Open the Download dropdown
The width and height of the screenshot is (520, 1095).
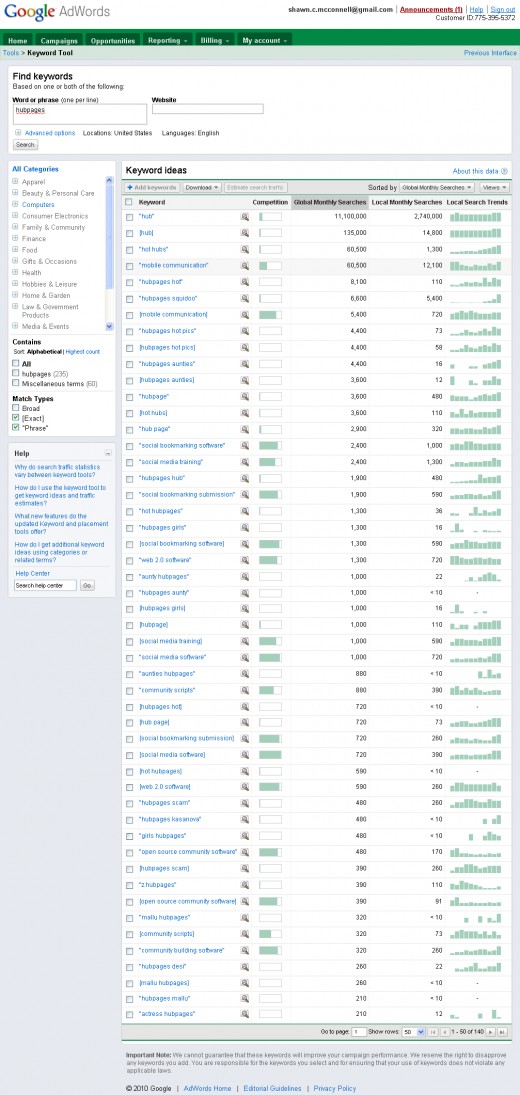(202, 187)
